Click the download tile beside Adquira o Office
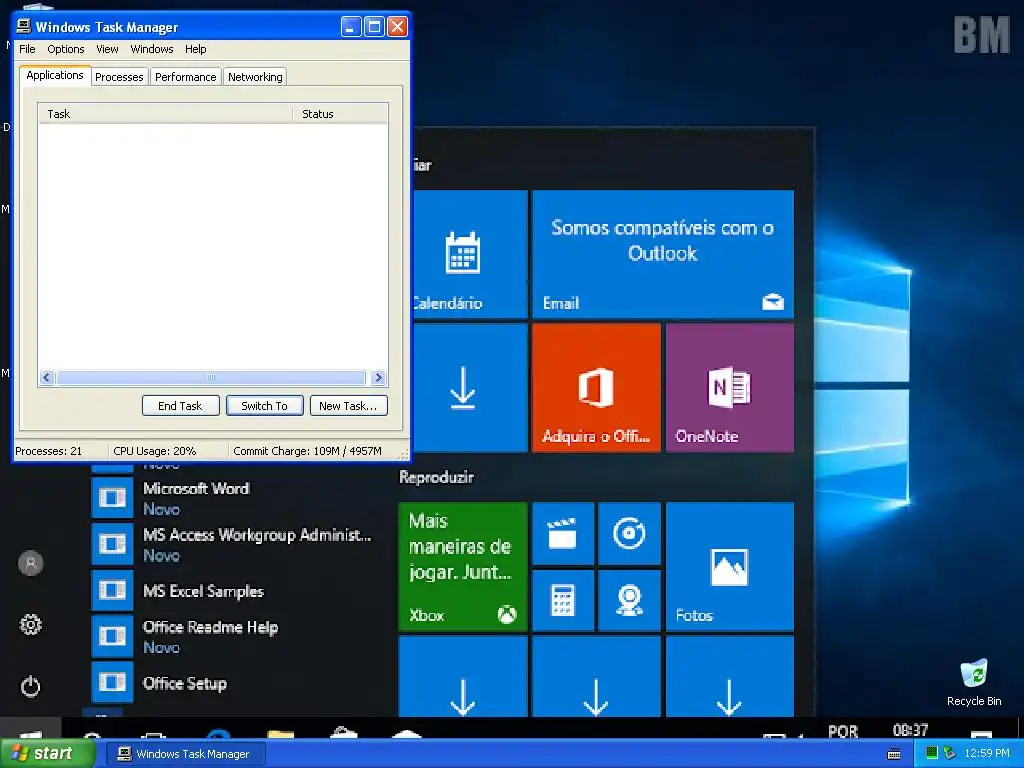This screenshot has height=768, width=1024. (470, 388)
